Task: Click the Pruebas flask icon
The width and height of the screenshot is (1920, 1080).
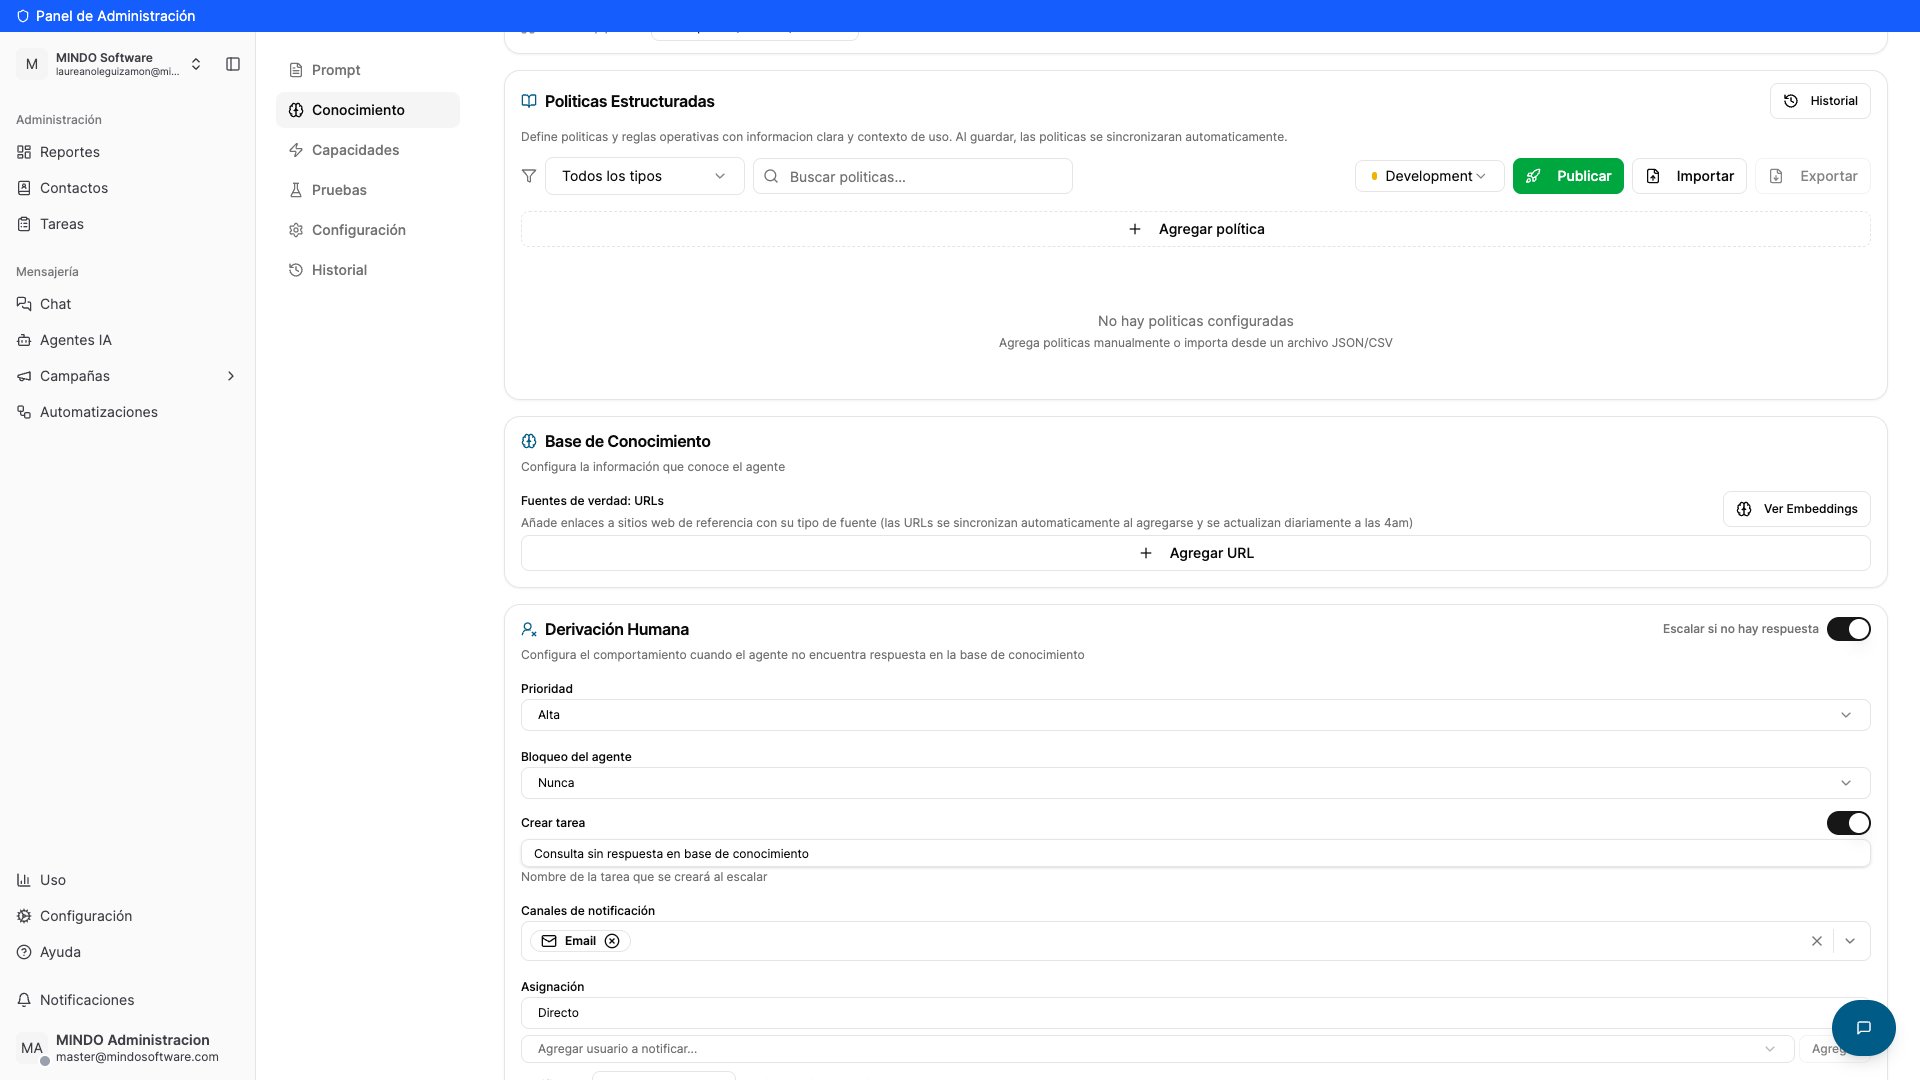Action: [x=296, y=190]
